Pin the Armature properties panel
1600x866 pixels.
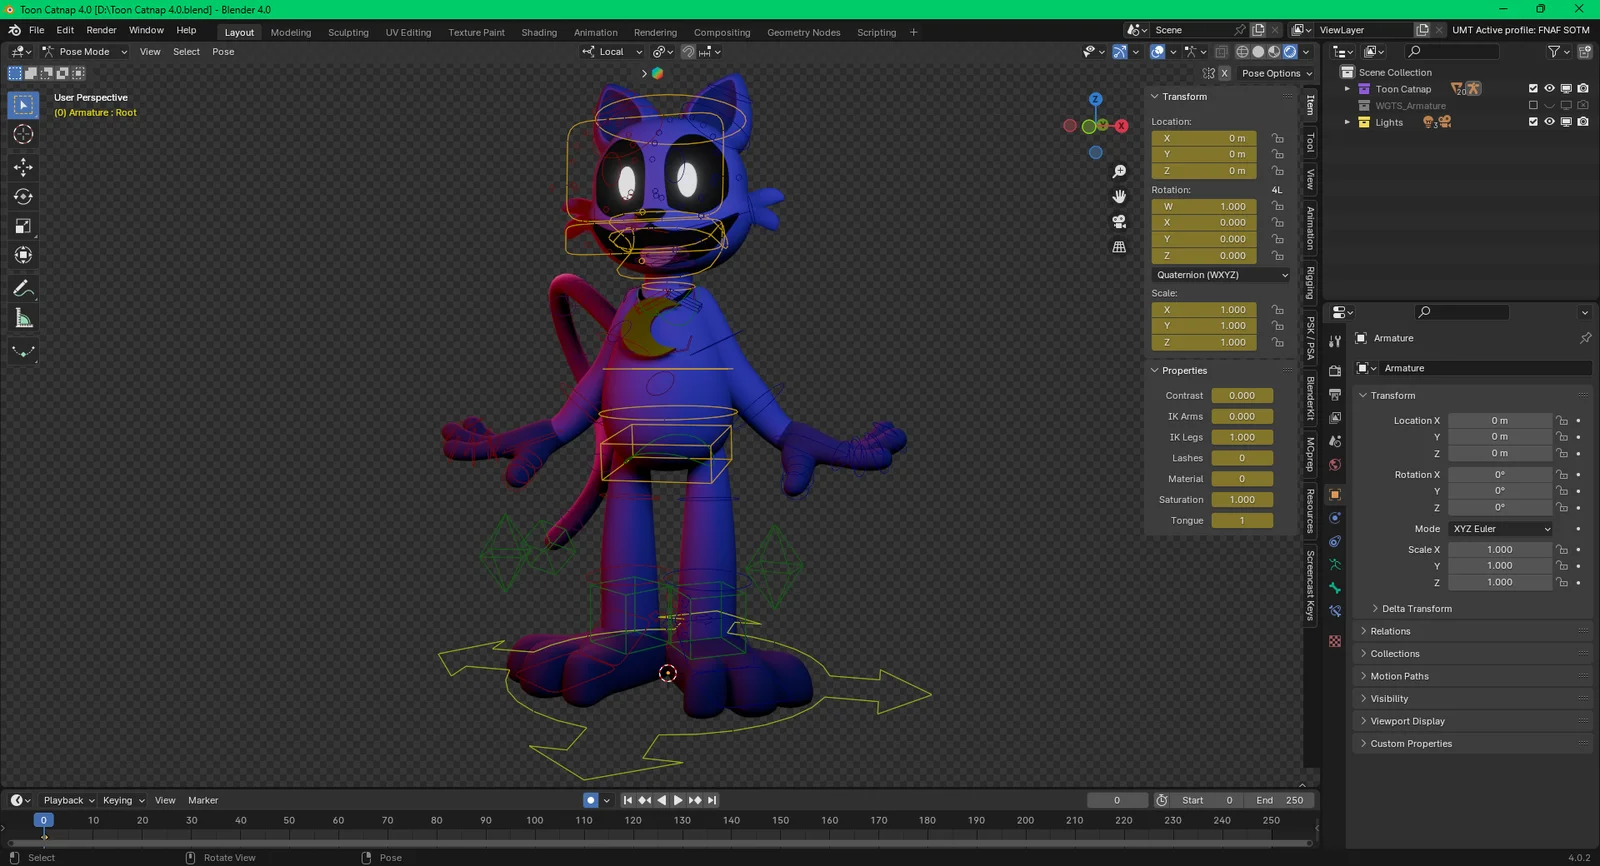click(x=1585, y=338)
